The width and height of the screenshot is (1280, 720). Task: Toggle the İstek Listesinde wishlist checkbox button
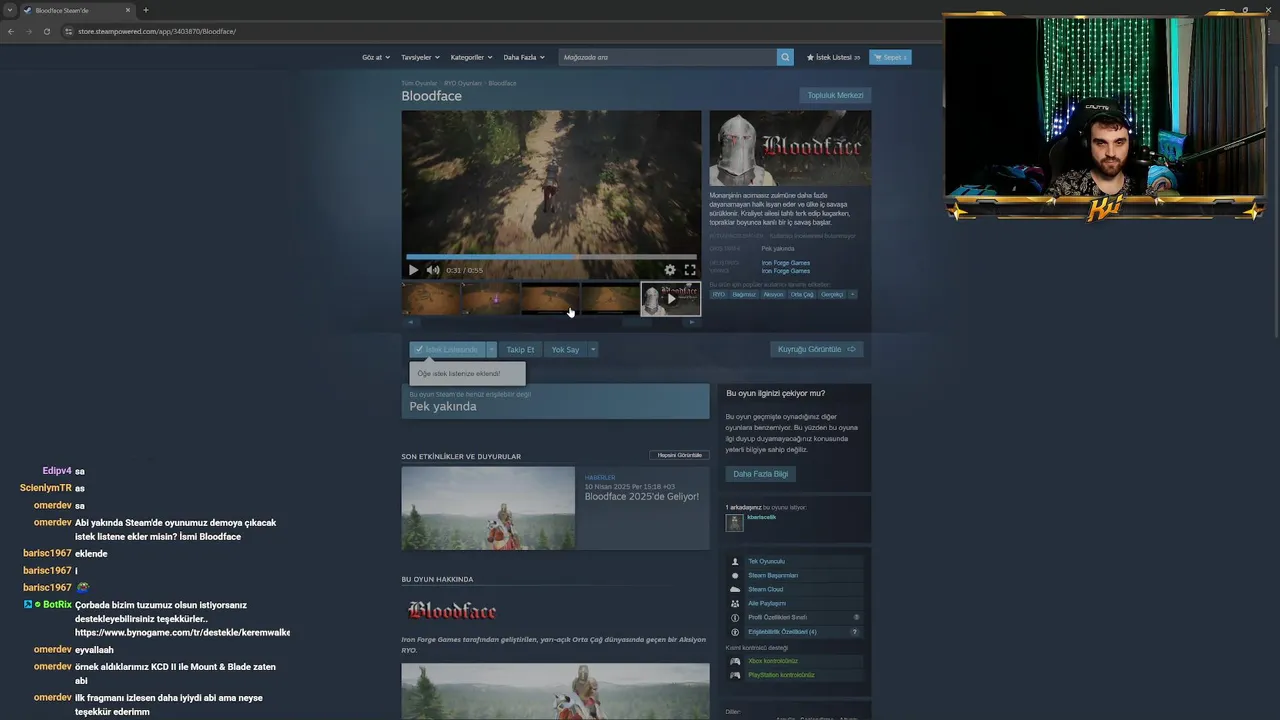click(447, 349)
